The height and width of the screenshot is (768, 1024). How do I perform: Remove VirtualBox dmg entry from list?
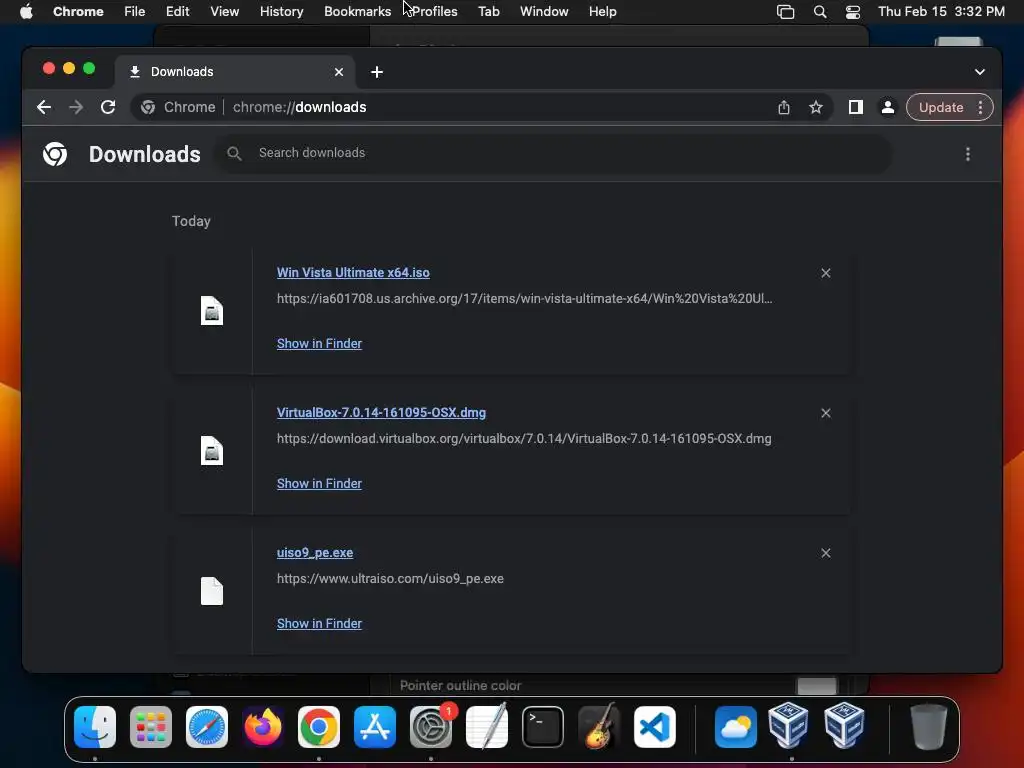[x=825, y=413]
